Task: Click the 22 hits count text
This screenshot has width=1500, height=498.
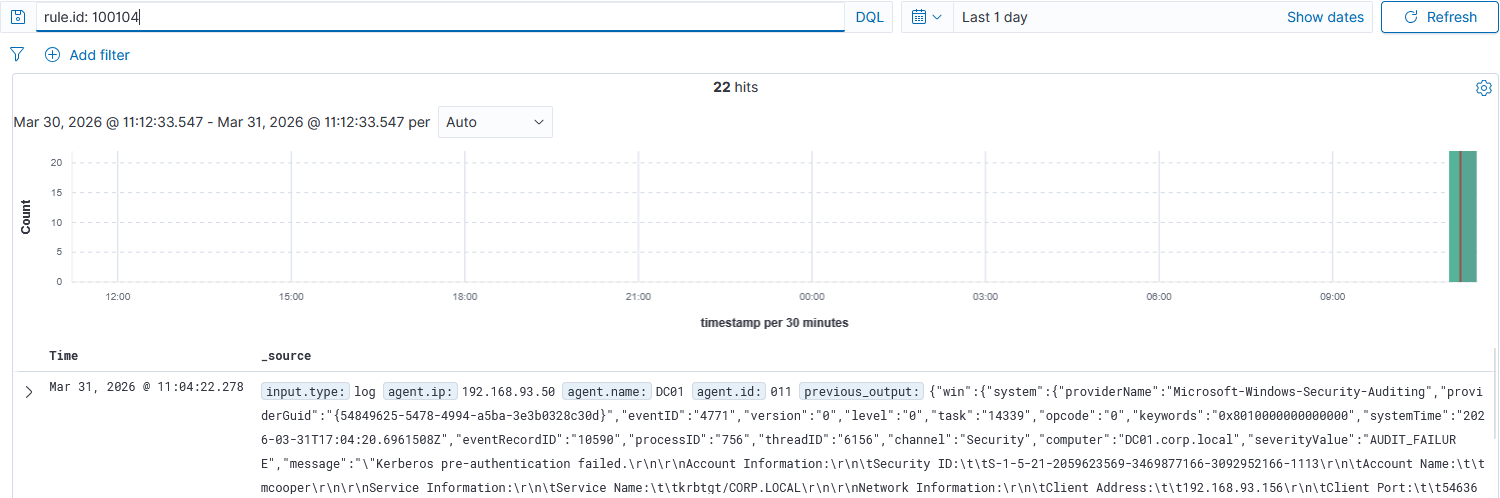Action: click(x=735, y=88)
